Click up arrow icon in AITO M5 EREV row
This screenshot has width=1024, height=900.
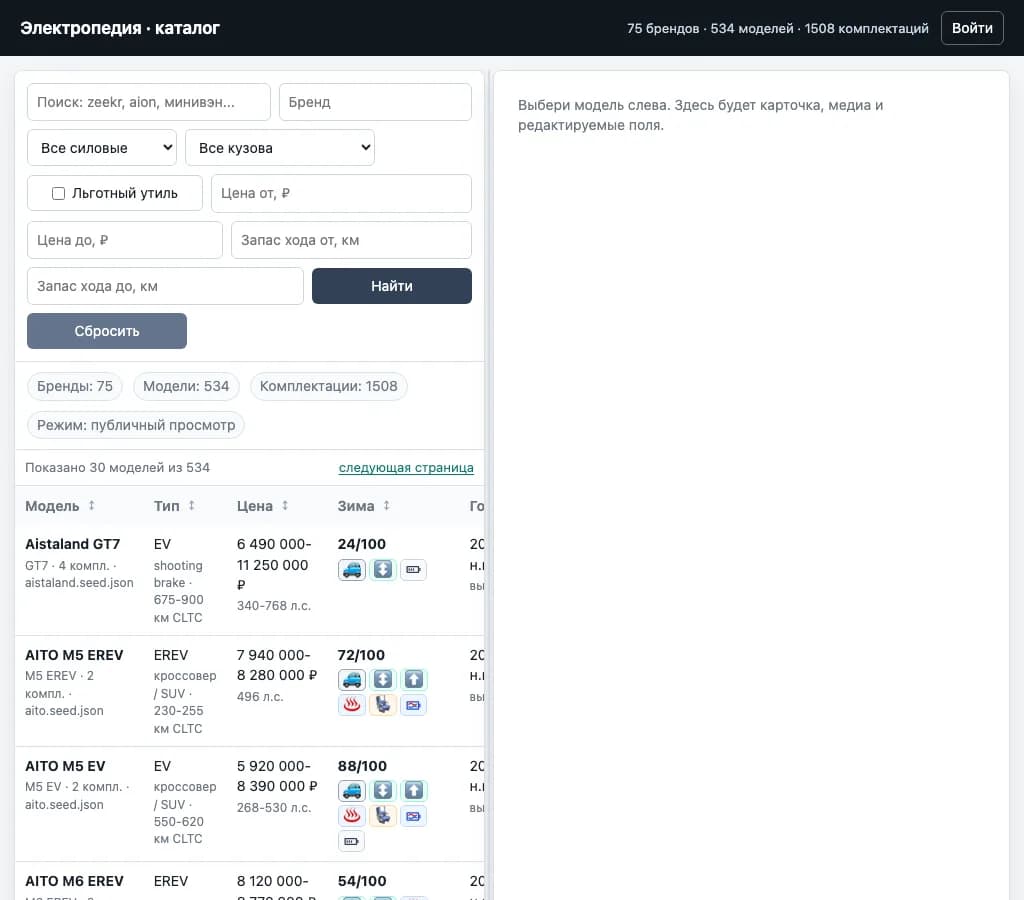(413, 680)
